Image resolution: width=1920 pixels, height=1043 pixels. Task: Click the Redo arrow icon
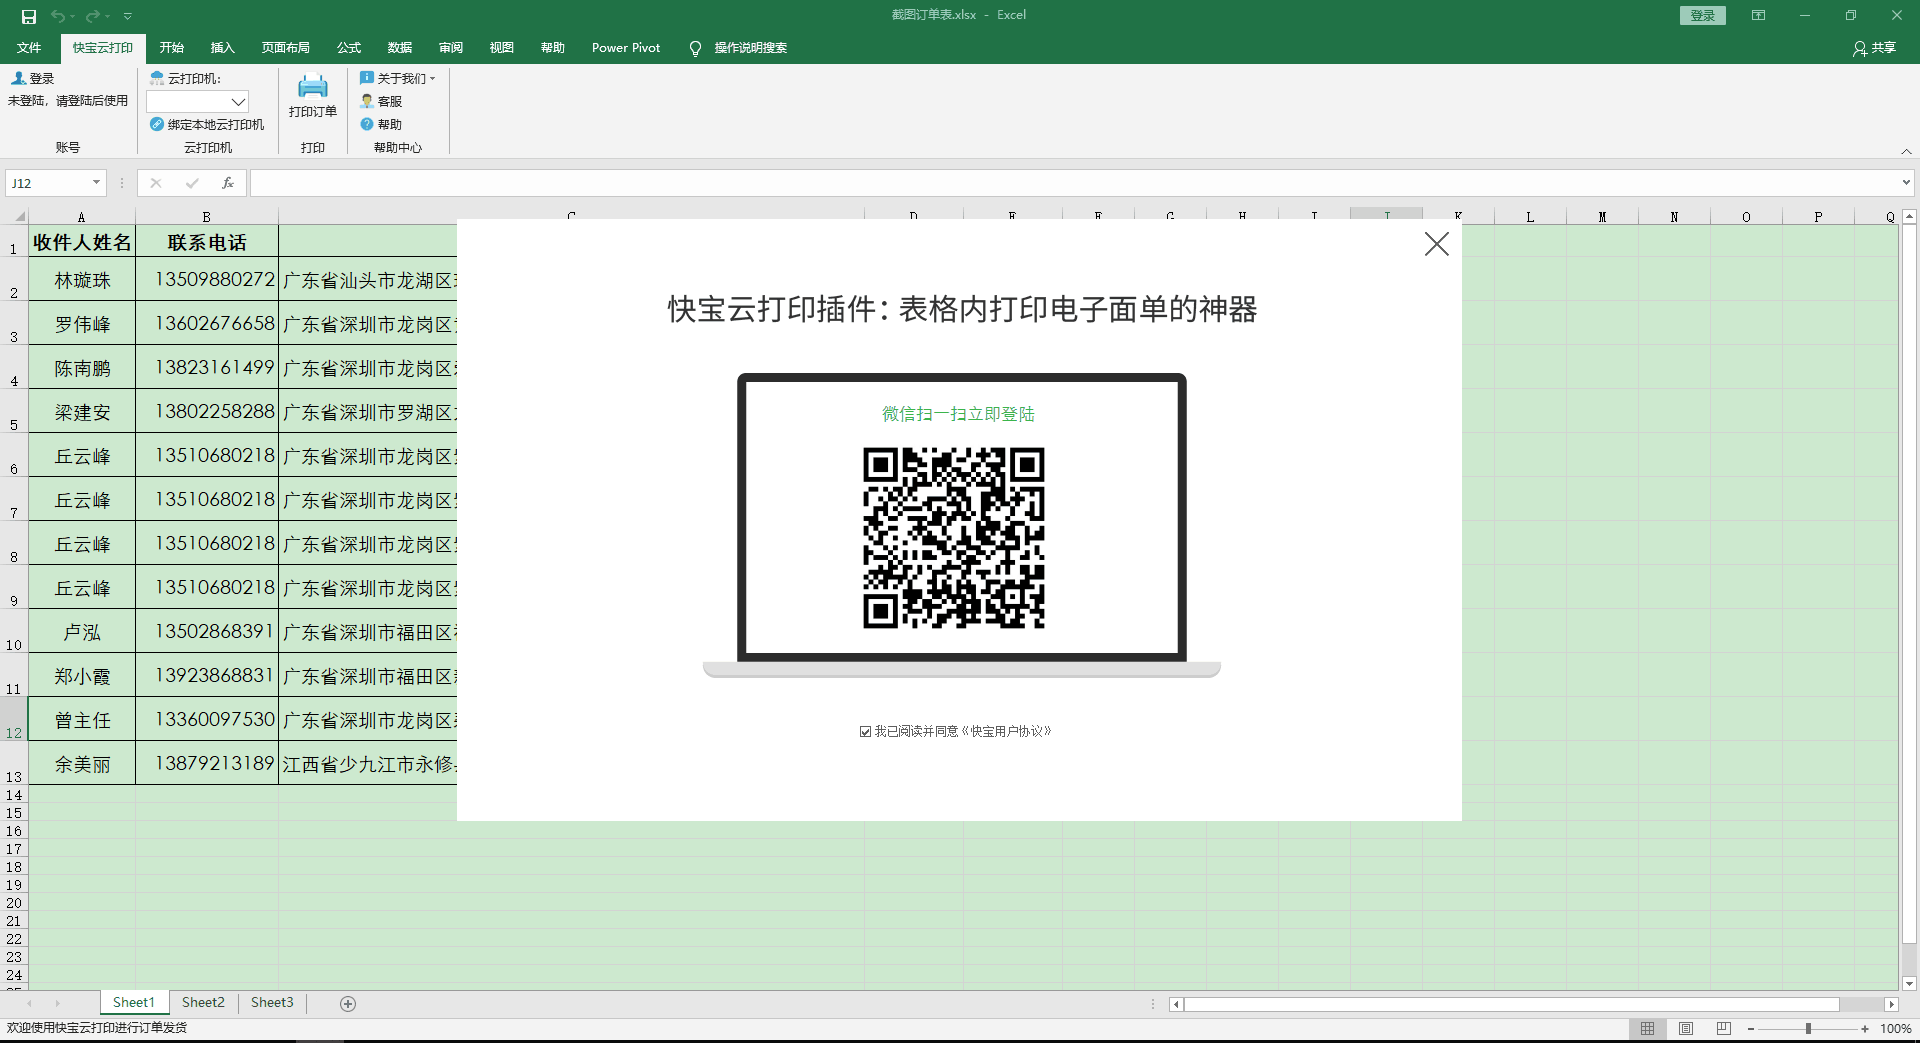coord(93,16)
